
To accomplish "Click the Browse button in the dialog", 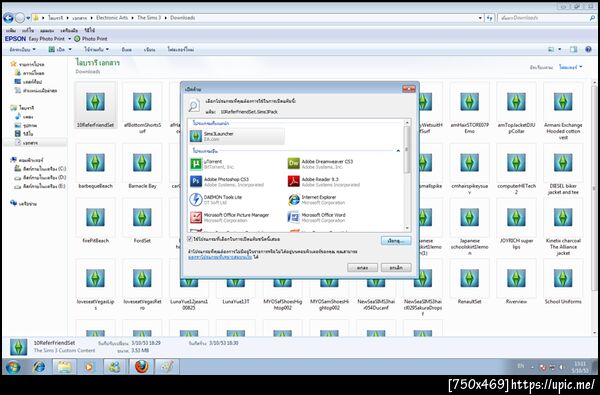I will pos(396,241).
